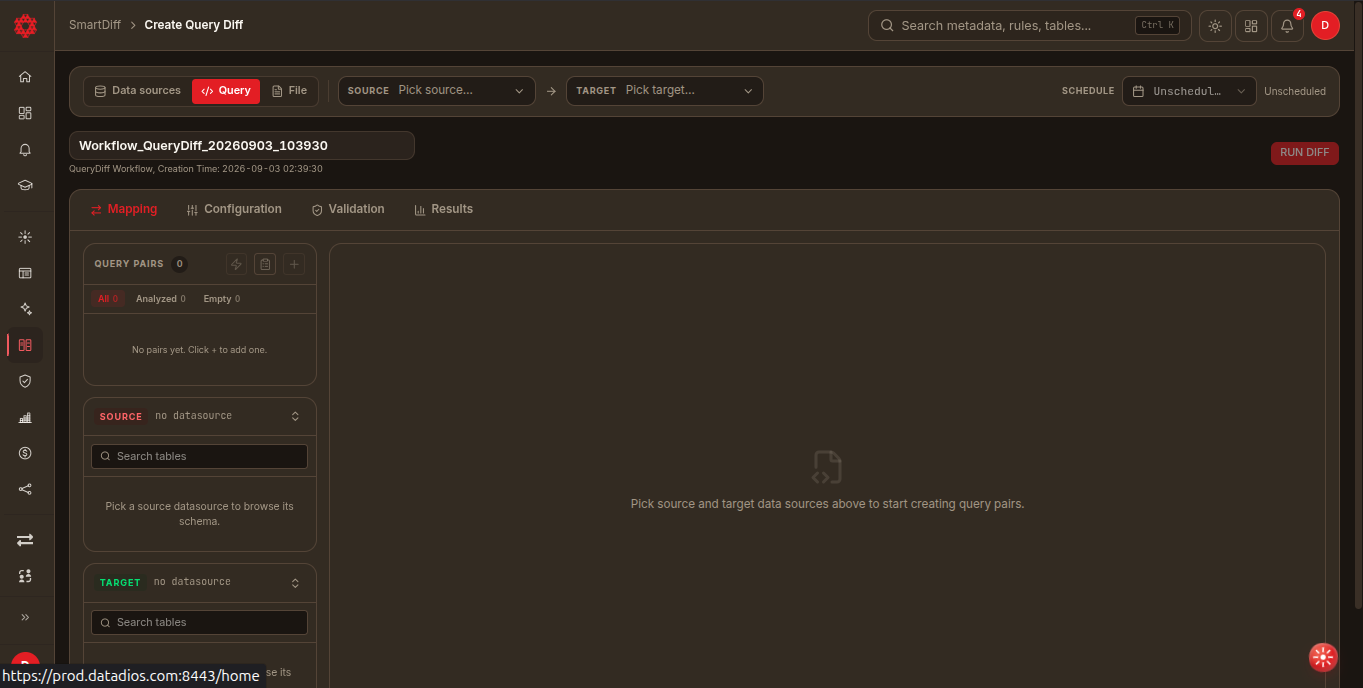Click the red floating help button

(x=1323, y=657)
